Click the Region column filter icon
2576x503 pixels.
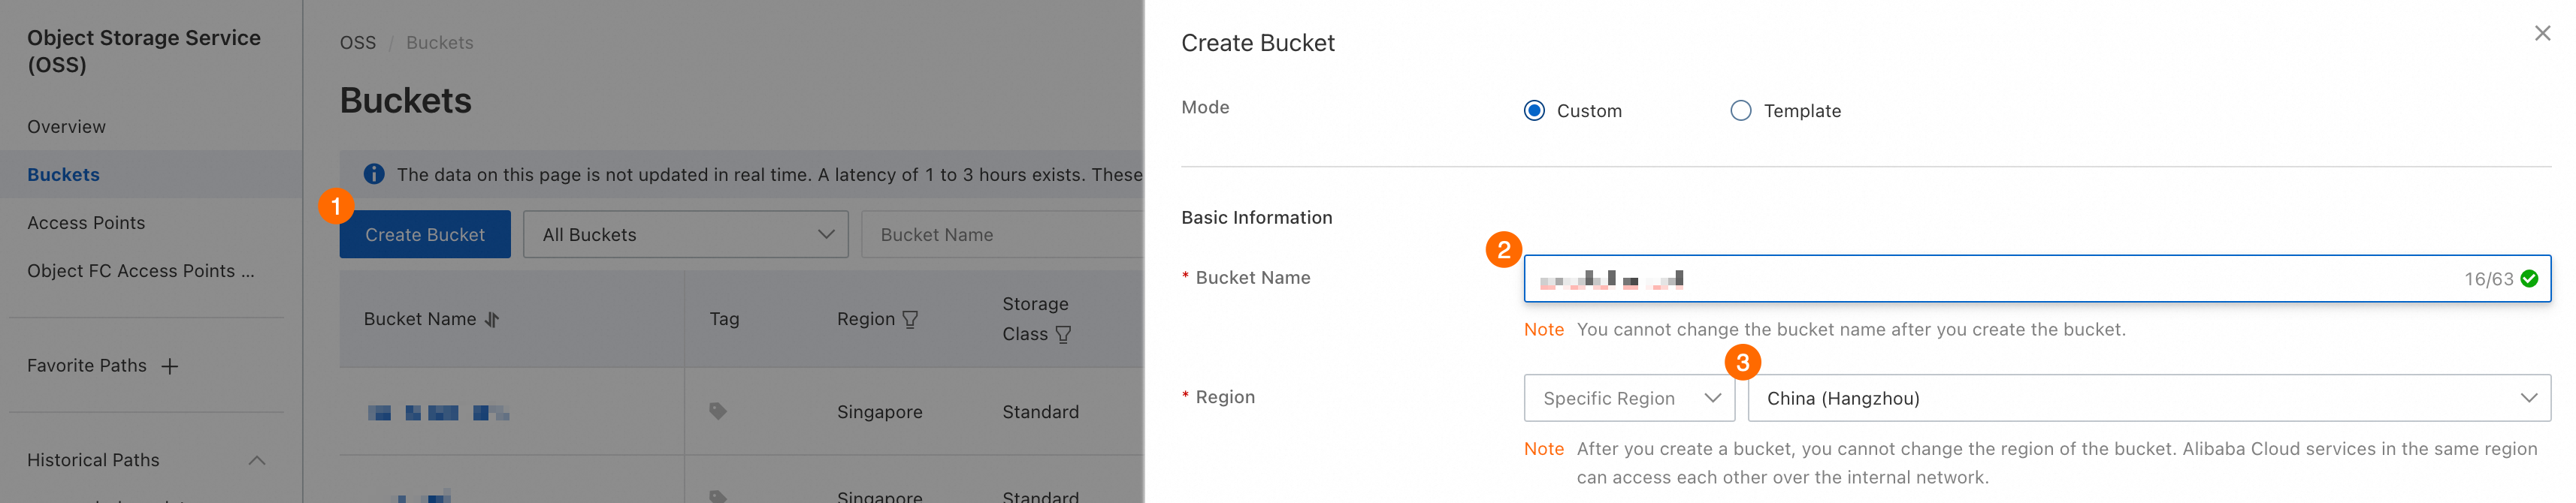[x=910, y=320]
